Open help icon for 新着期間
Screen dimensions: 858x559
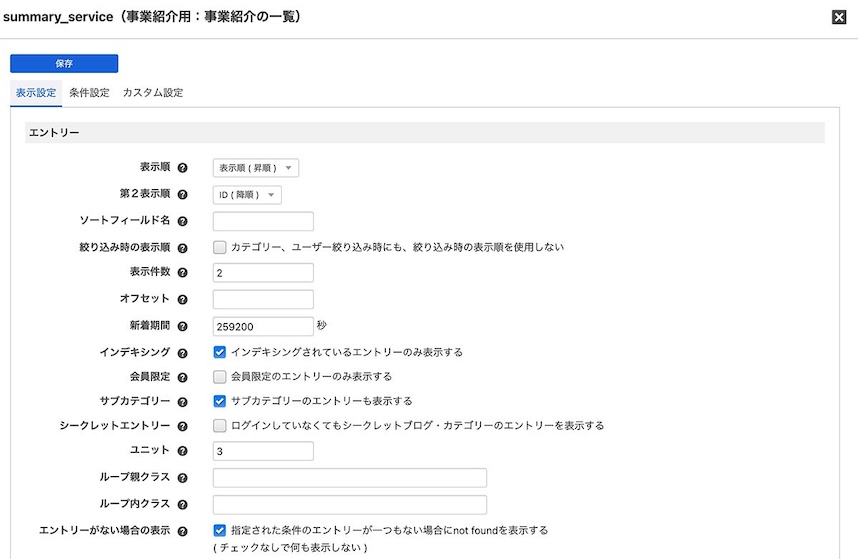[182, 326]
